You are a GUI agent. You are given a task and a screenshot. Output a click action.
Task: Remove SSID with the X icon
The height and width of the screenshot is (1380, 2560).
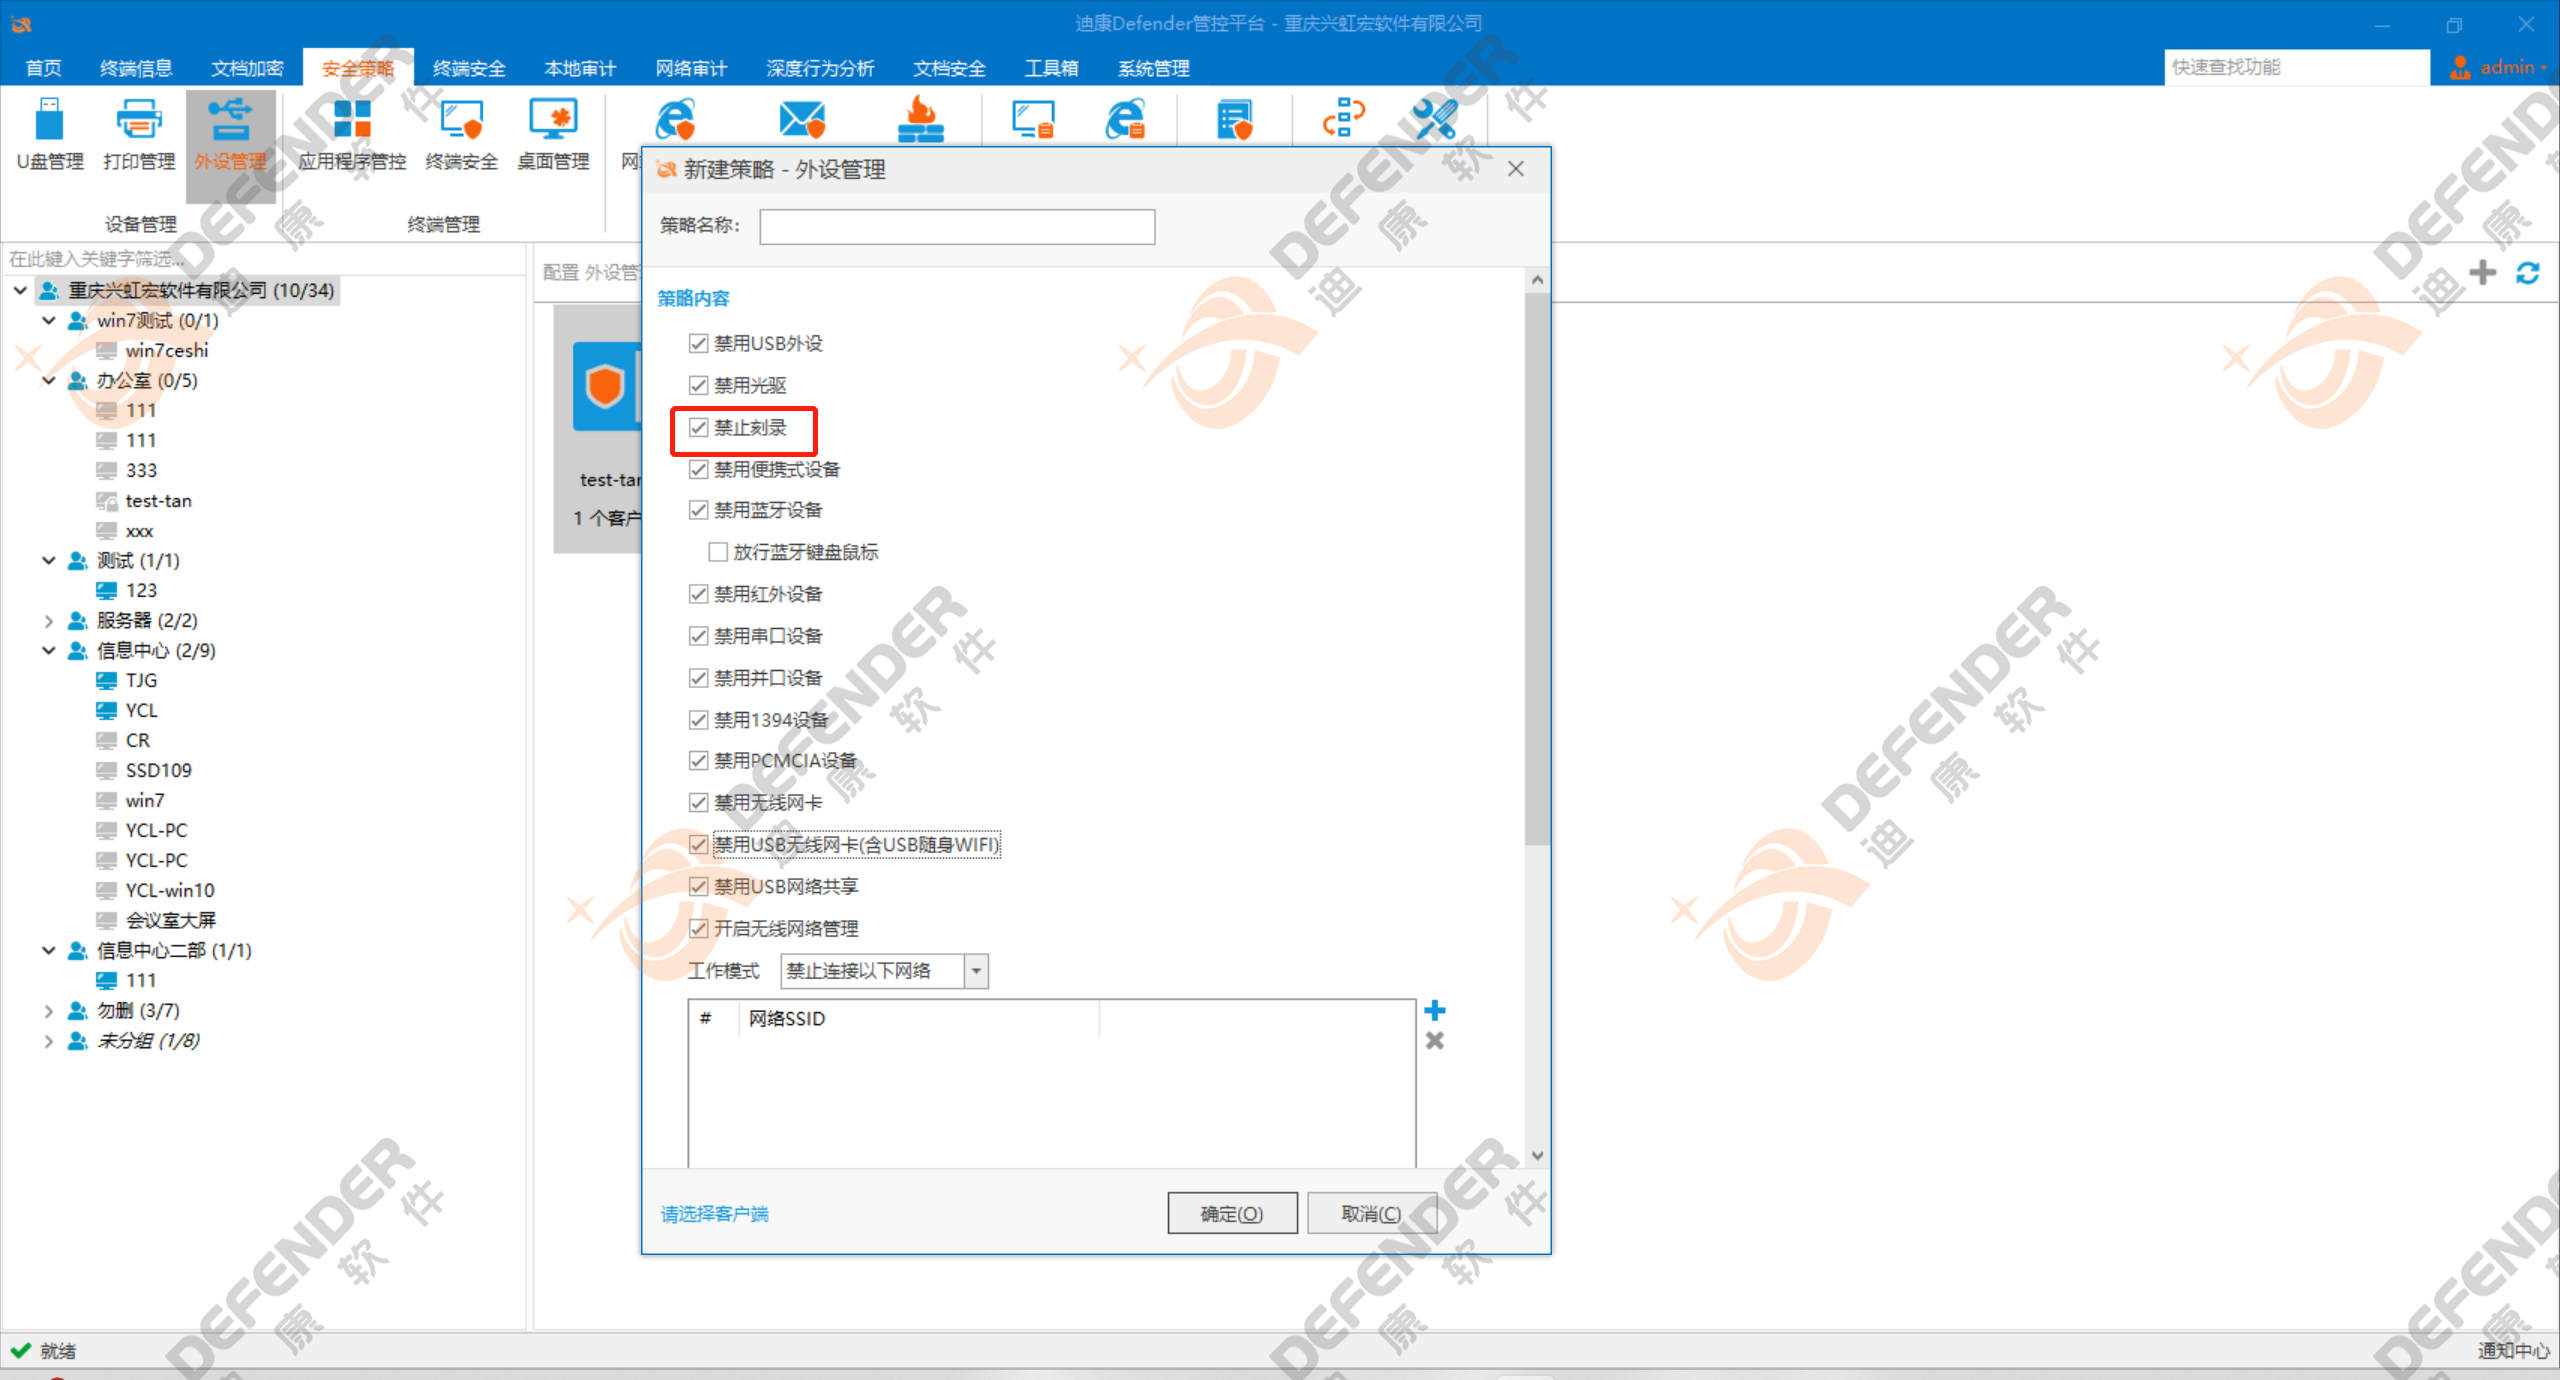pos(1435,1041)
